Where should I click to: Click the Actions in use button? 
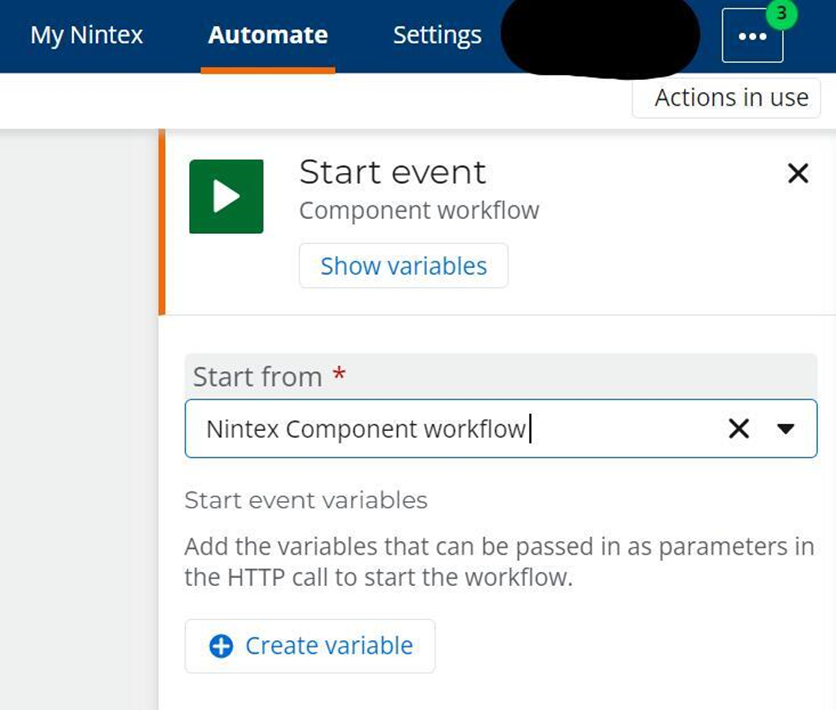point(726,98)
